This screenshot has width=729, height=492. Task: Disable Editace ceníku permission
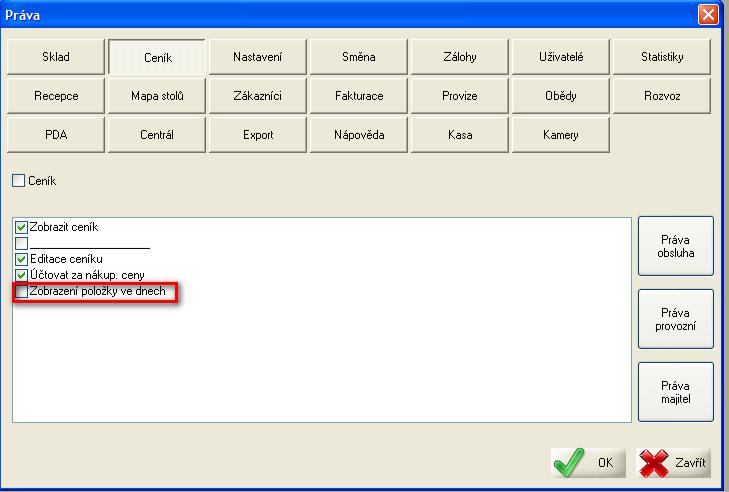(x=22, y=259)
